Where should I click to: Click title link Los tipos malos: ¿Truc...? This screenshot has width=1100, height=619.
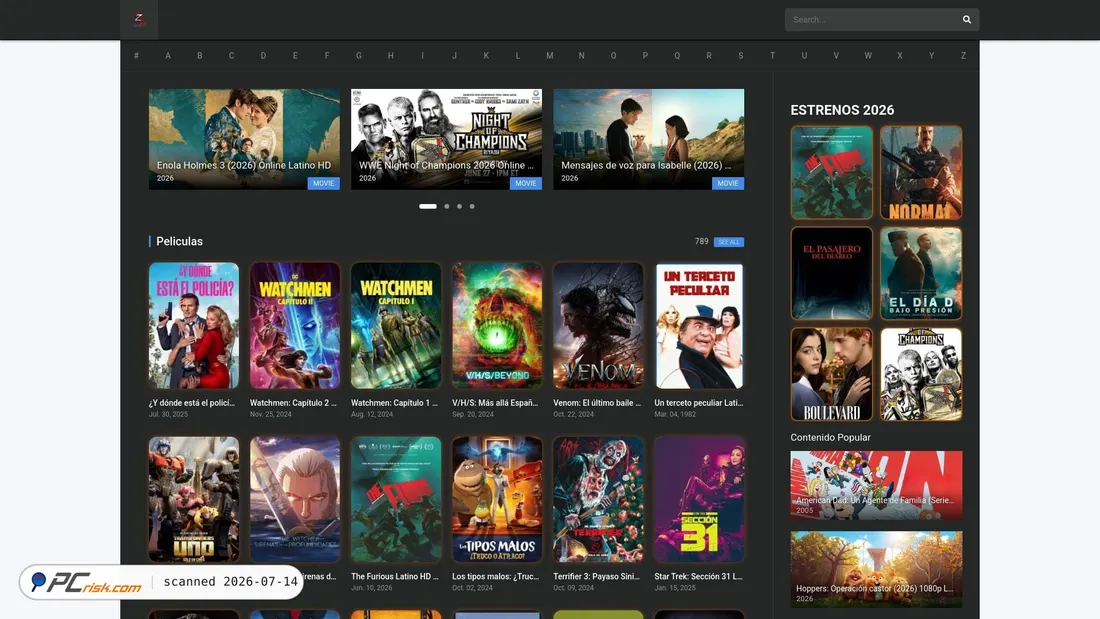pyautogui.click(x=495, y=576)
